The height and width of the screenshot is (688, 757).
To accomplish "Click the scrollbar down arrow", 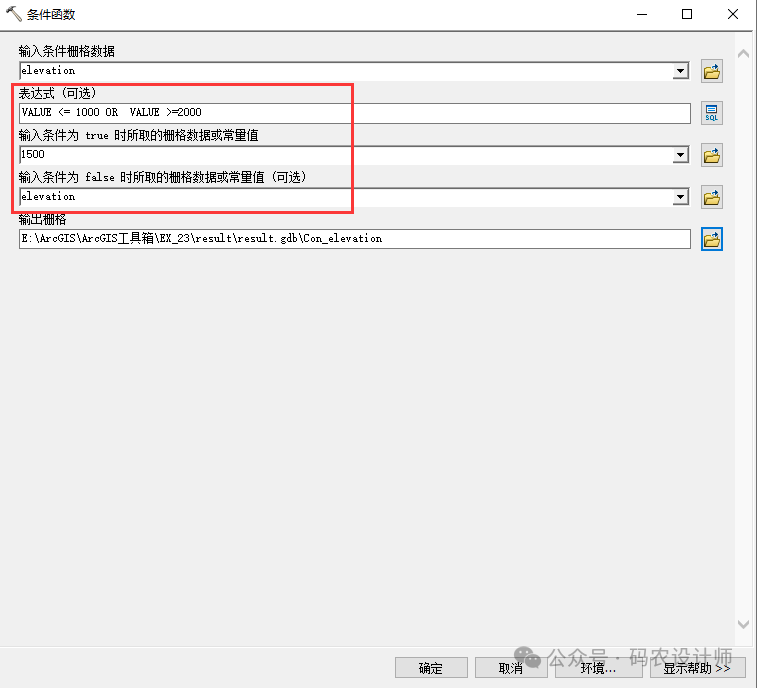I will pos(743,622).
